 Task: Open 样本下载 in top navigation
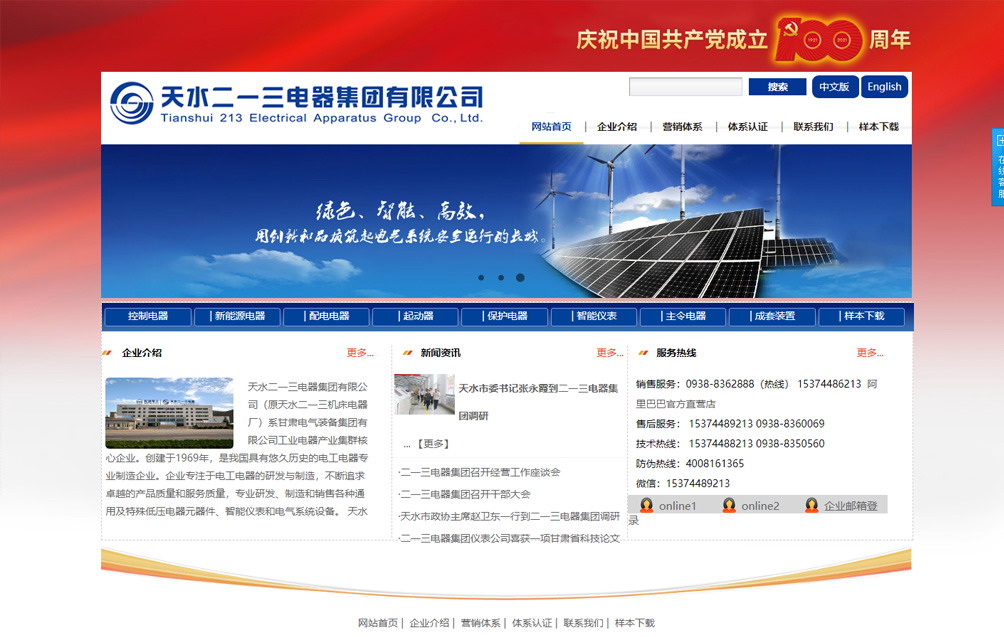pyautogui.click(x=878, y=127)
